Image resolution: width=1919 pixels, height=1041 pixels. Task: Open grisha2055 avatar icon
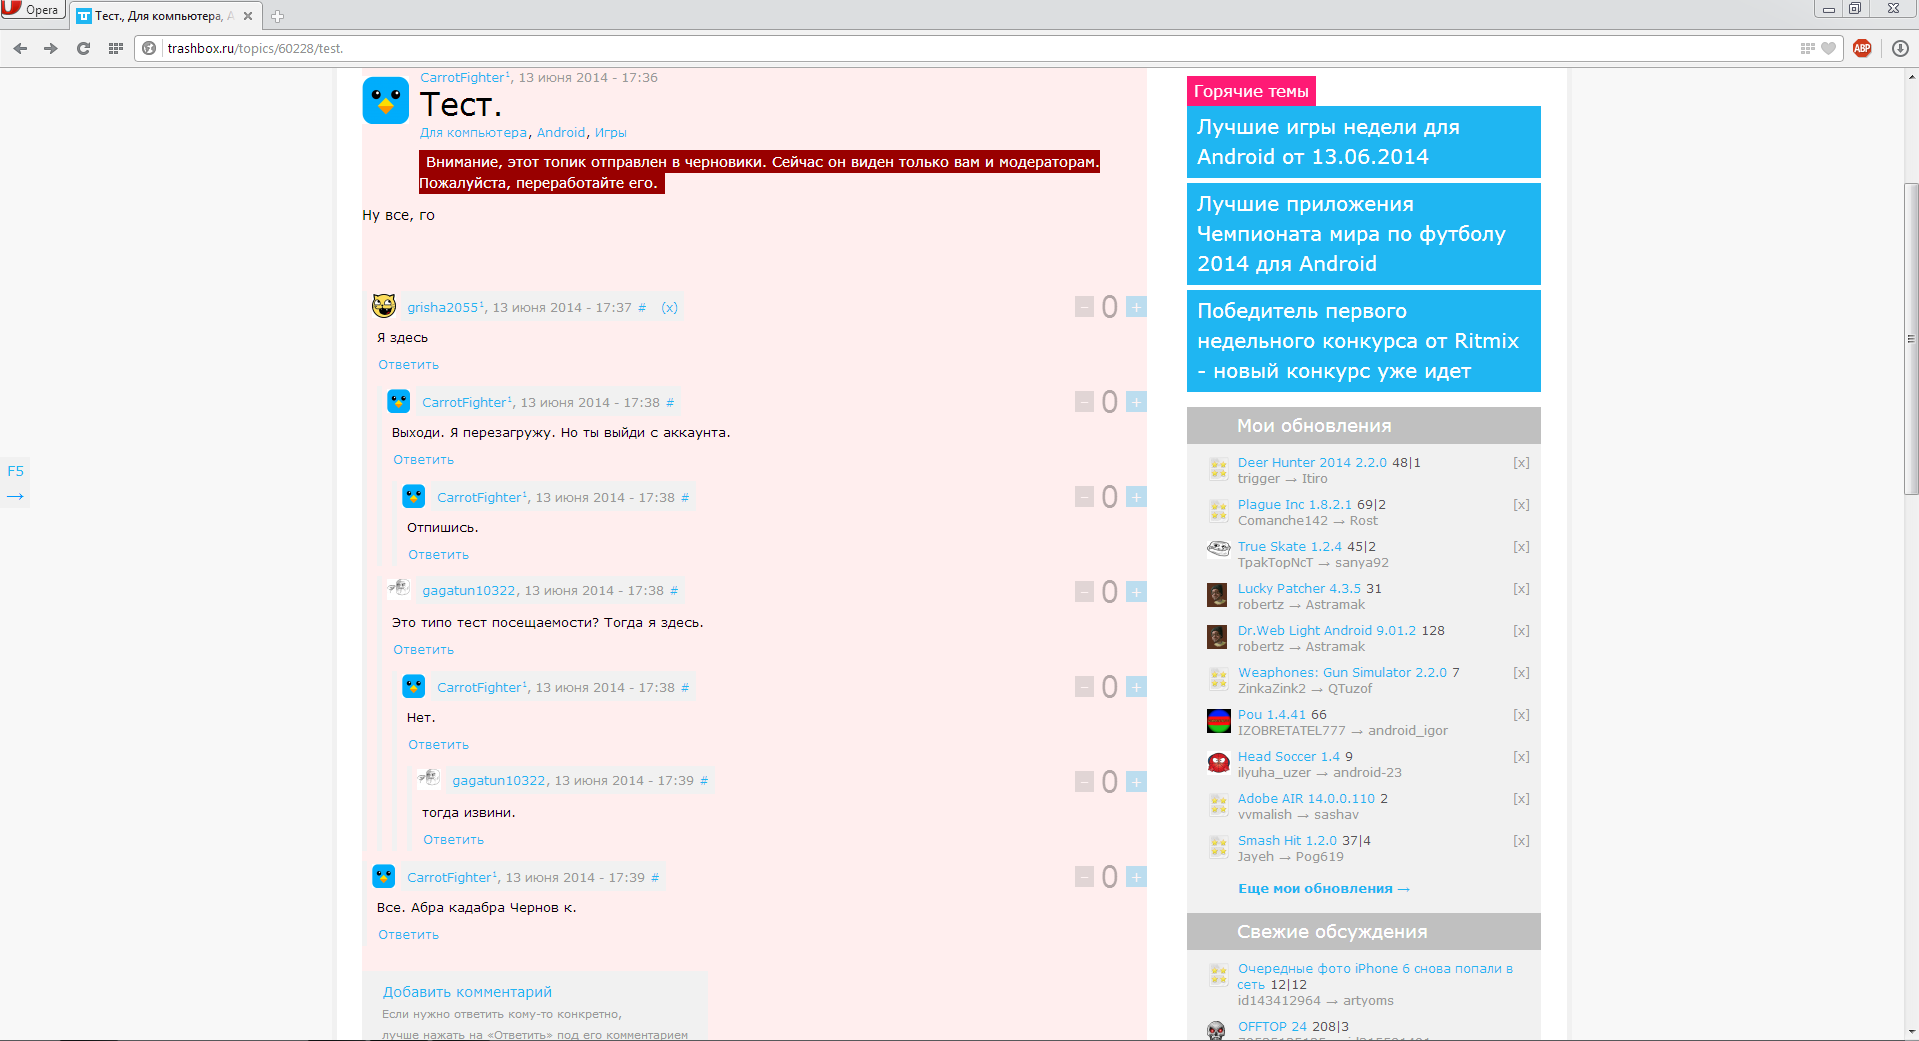pyautogui.click(x=384, y=306)
